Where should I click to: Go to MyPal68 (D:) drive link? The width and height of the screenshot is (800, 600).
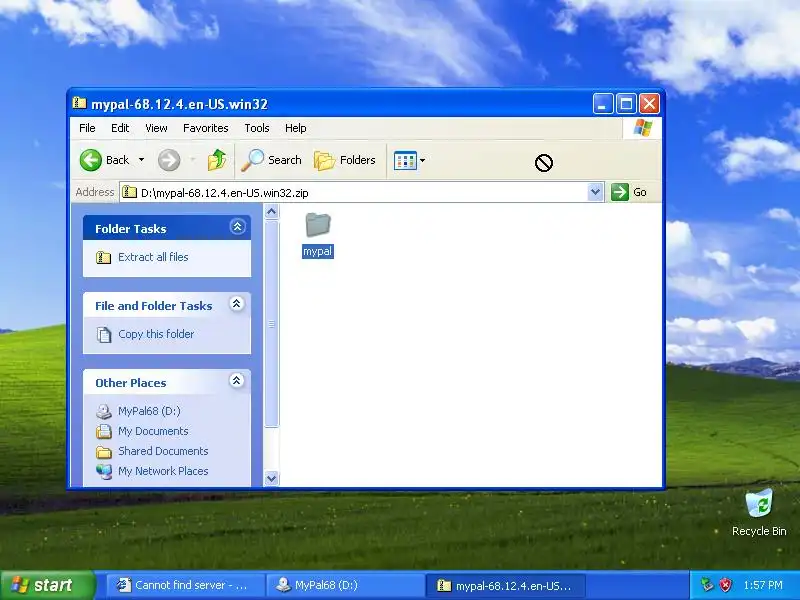pos(149,411)
